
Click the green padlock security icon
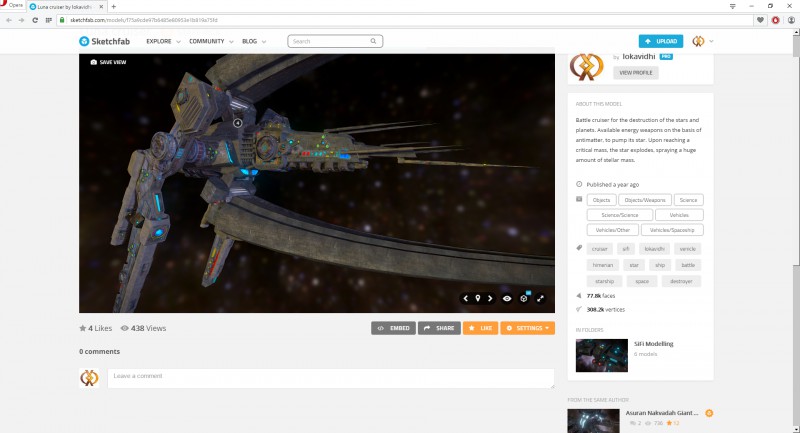[62, 20]
